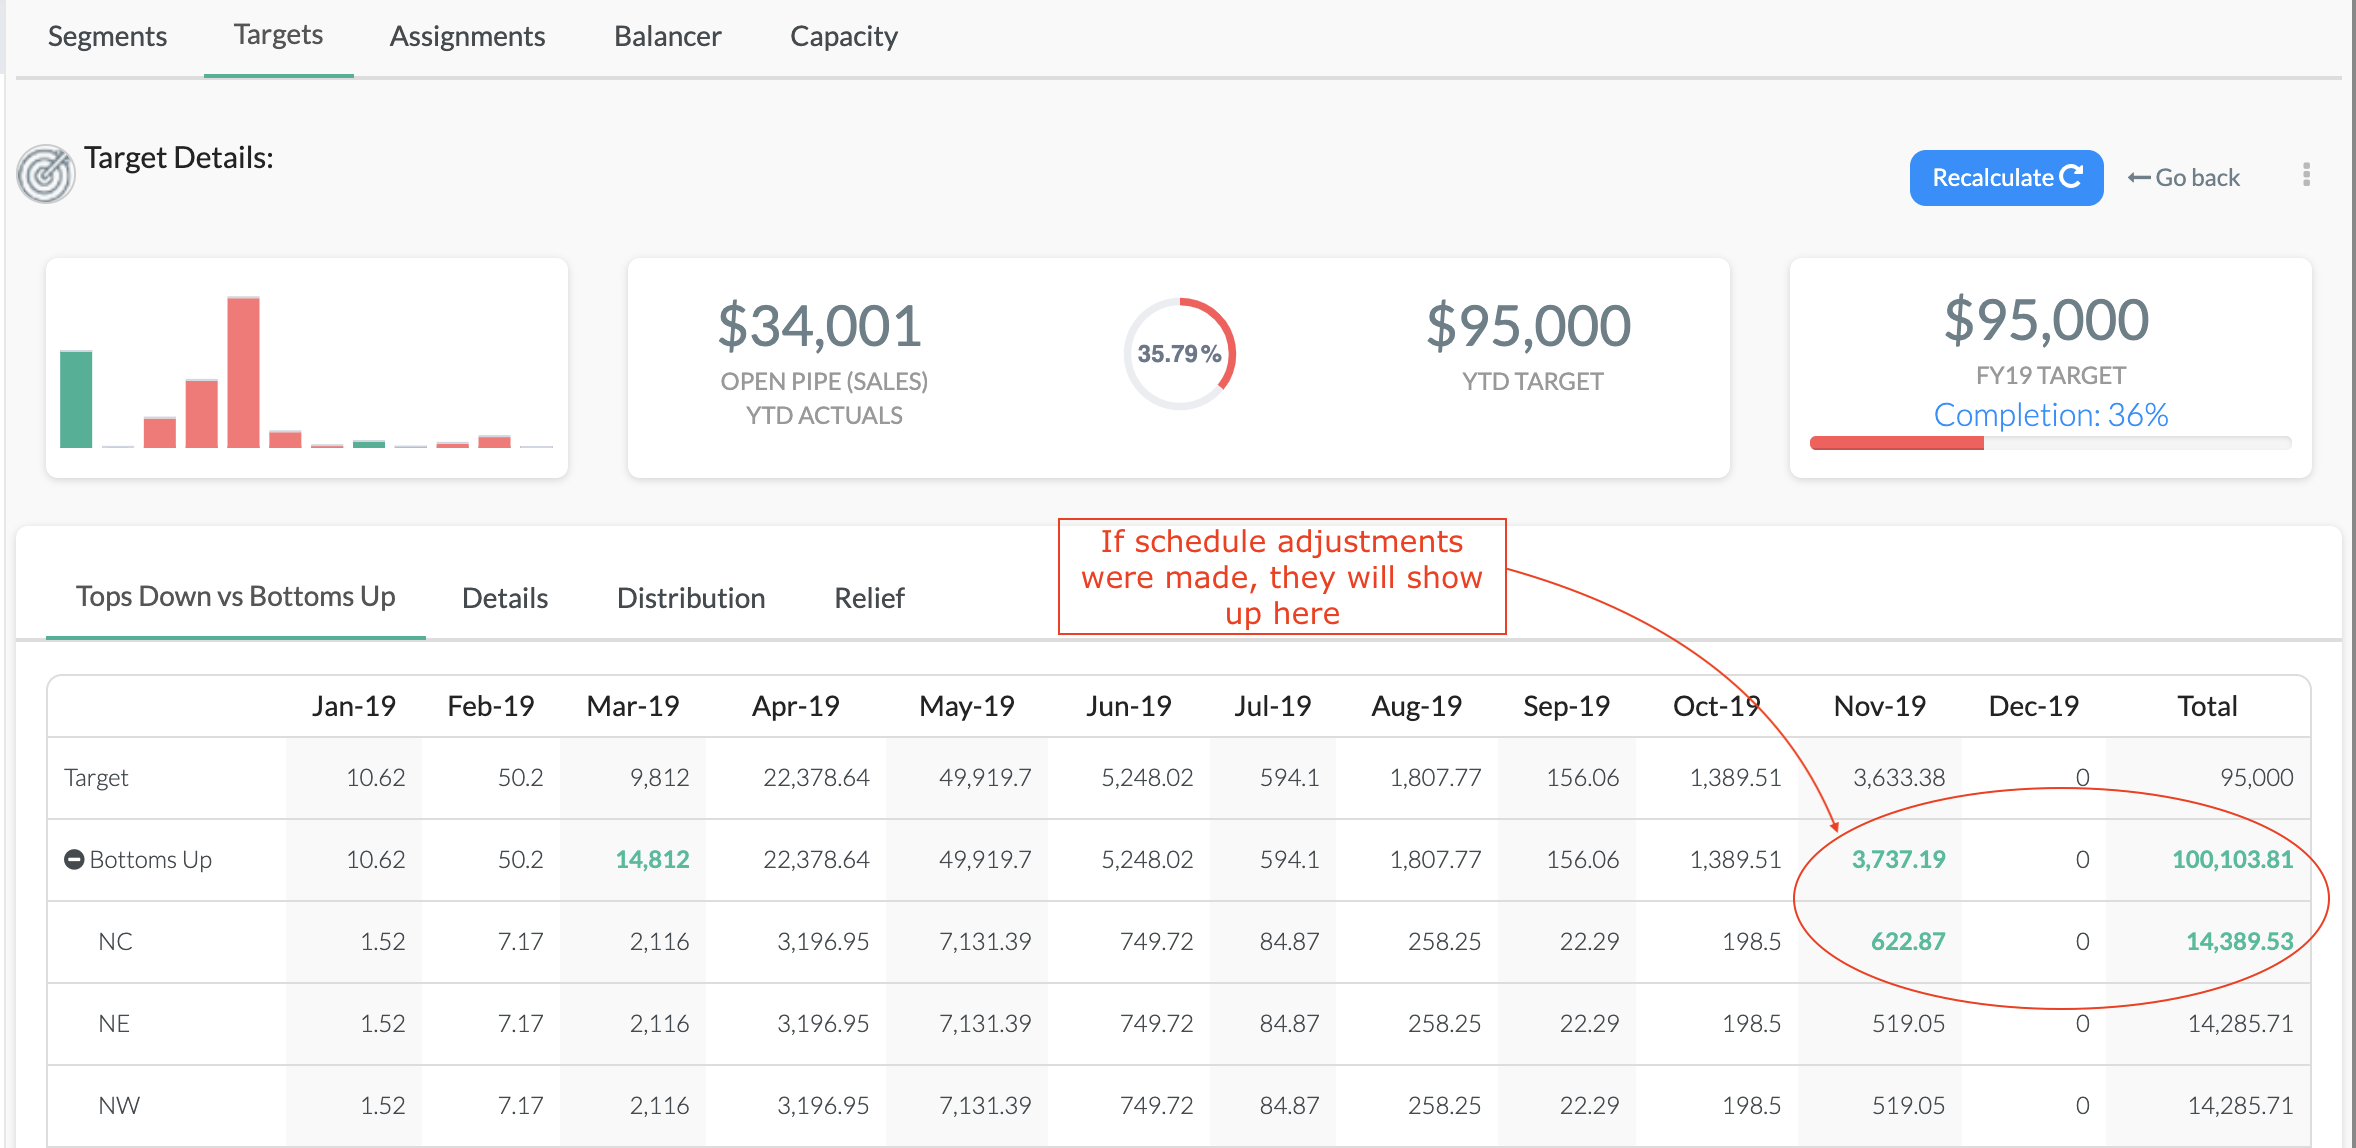Click the $34,001 open pipe value

pyautogui.click(x=820, y=326)
